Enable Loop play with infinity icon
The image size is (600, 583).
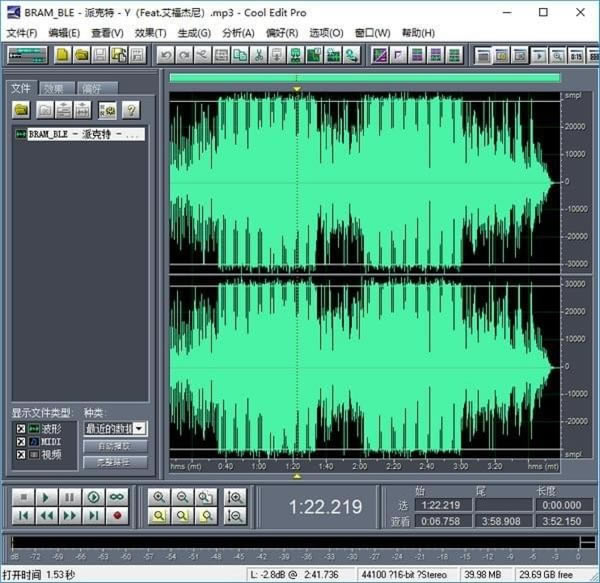118,497
